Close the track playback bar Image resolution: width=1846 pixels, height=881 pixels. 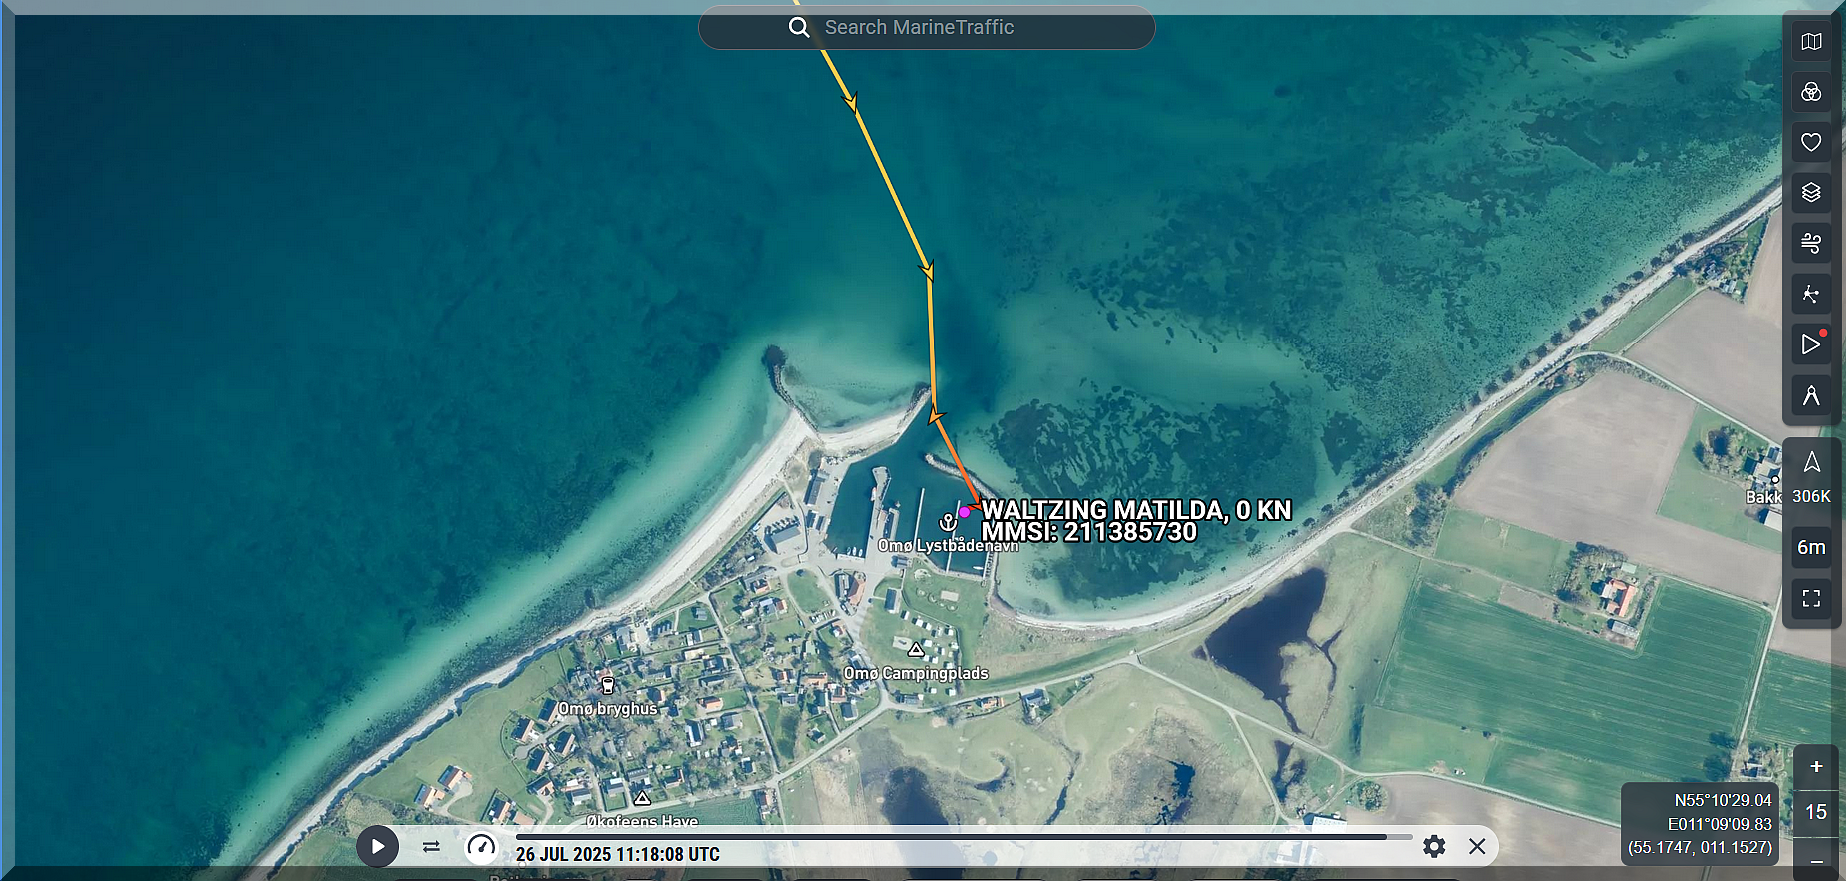(1477, 847)
